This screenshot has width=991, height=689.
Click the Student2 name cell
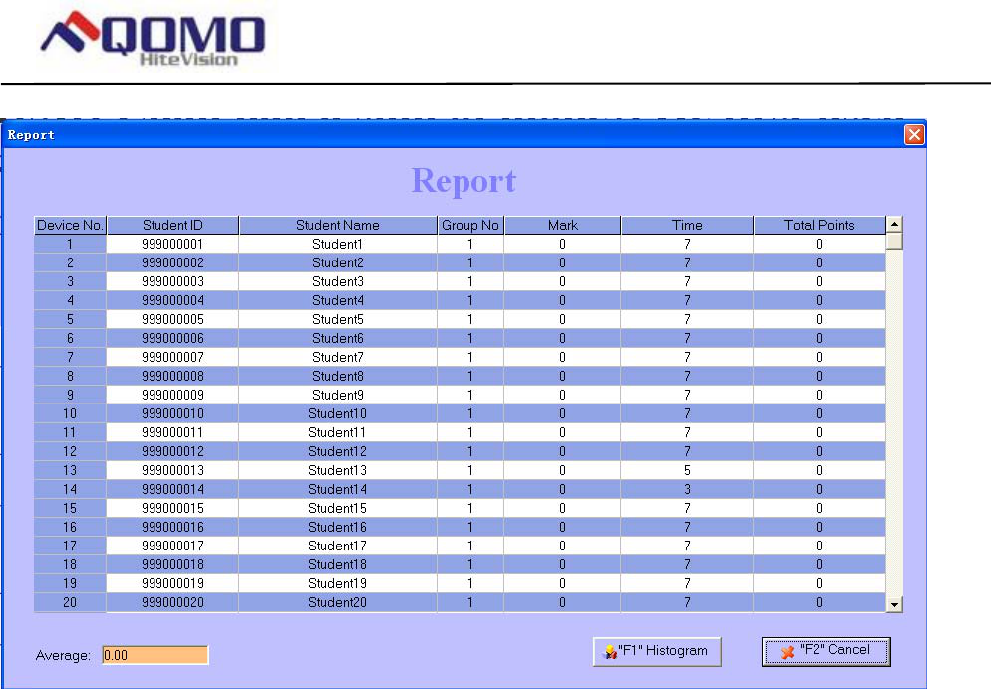click(x=337, y=262)
